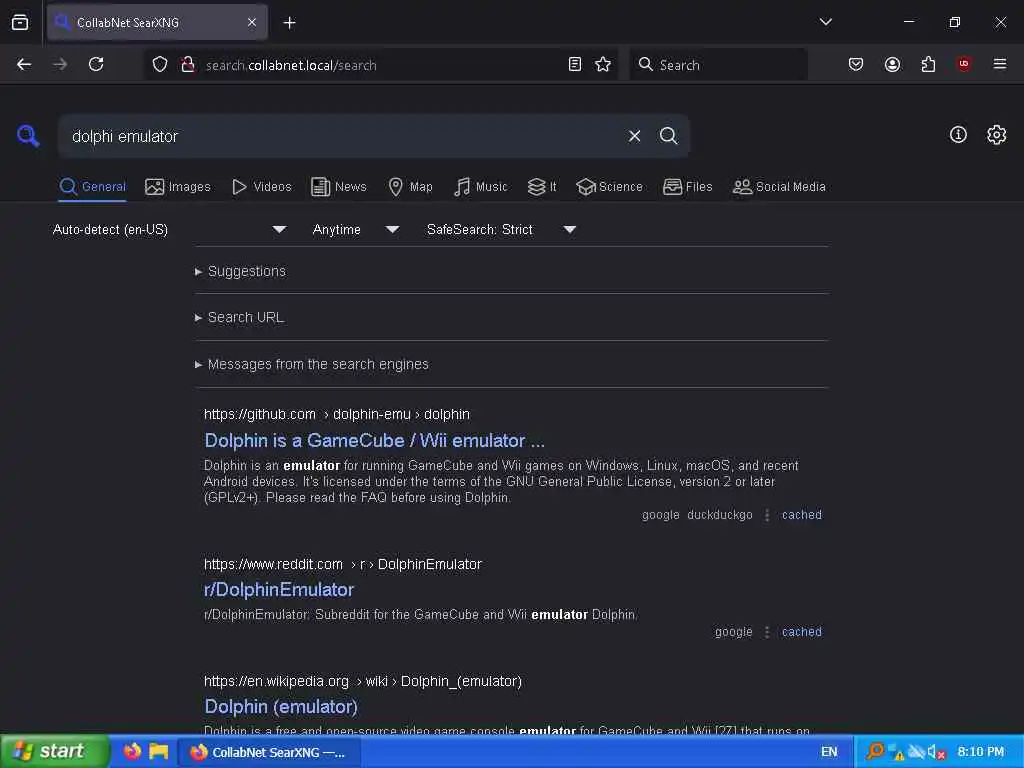1024x768 pixels.
Task: Open the r/DolphinEmulator result link
Action: click(279, 590)
